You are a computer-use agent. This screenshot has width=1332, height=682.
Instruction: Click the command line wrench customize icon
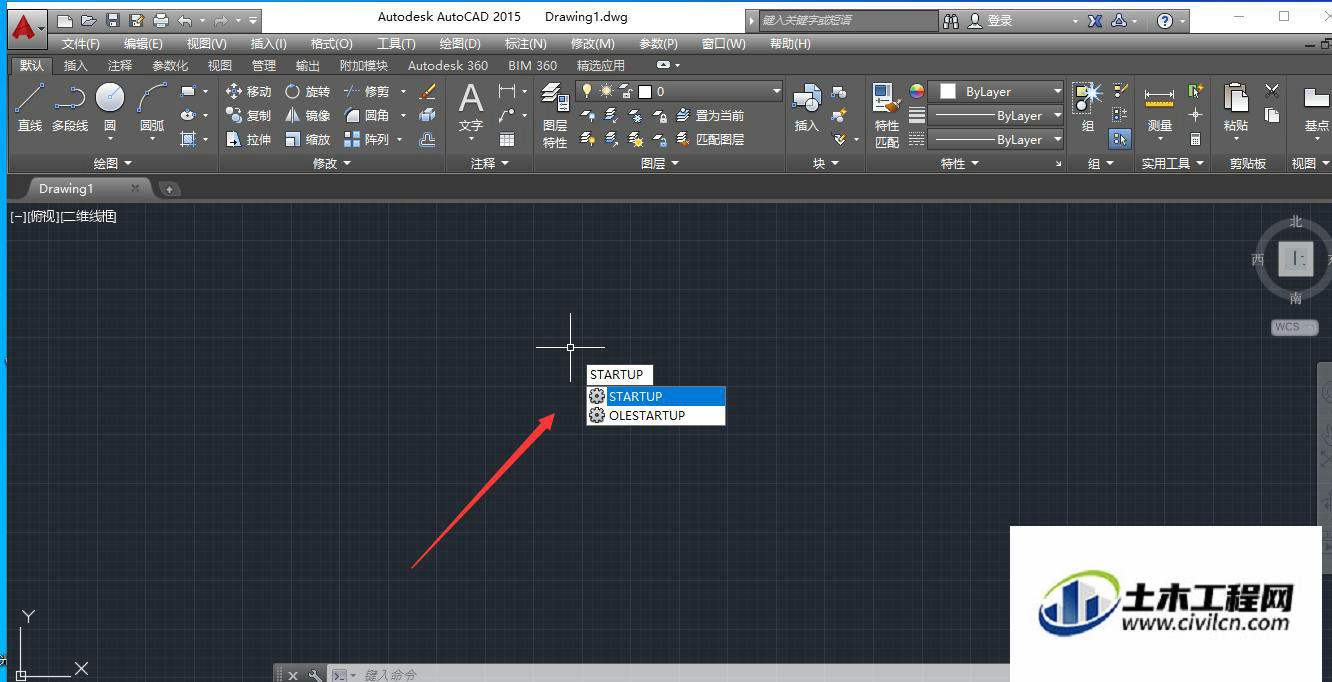point(315,675)
